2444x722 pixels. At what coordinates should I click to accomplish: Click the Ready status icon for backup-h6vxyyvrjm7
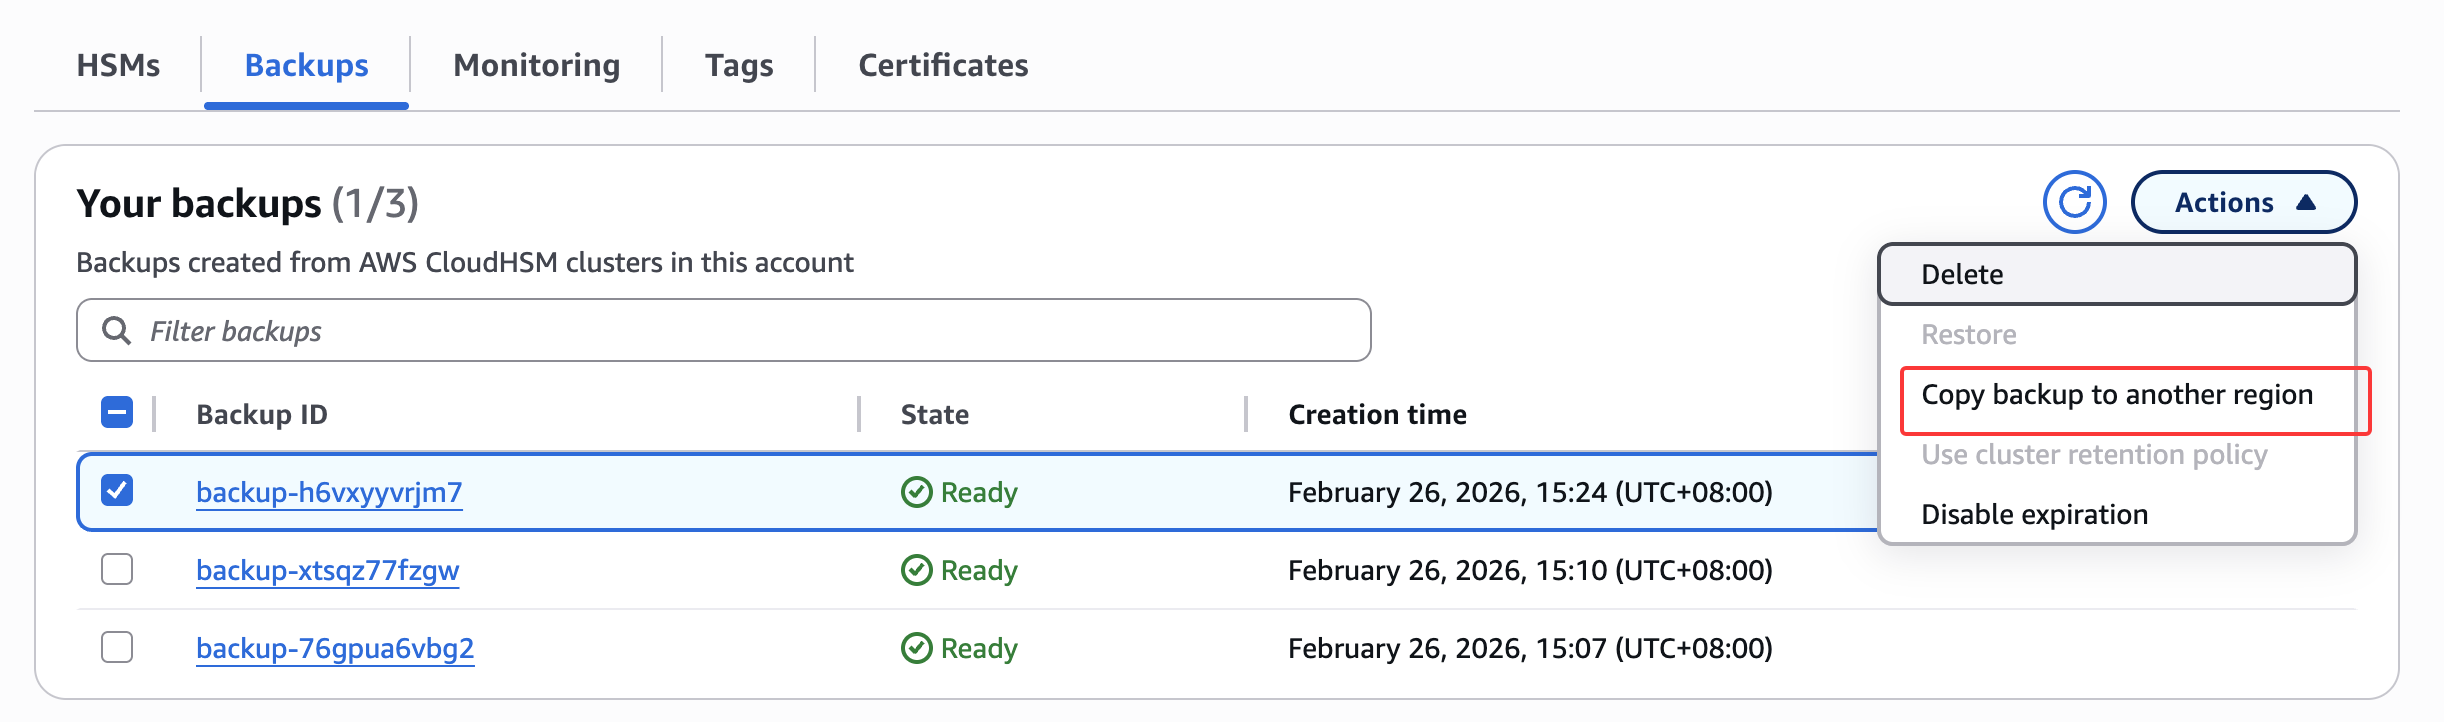coord(916,492)
